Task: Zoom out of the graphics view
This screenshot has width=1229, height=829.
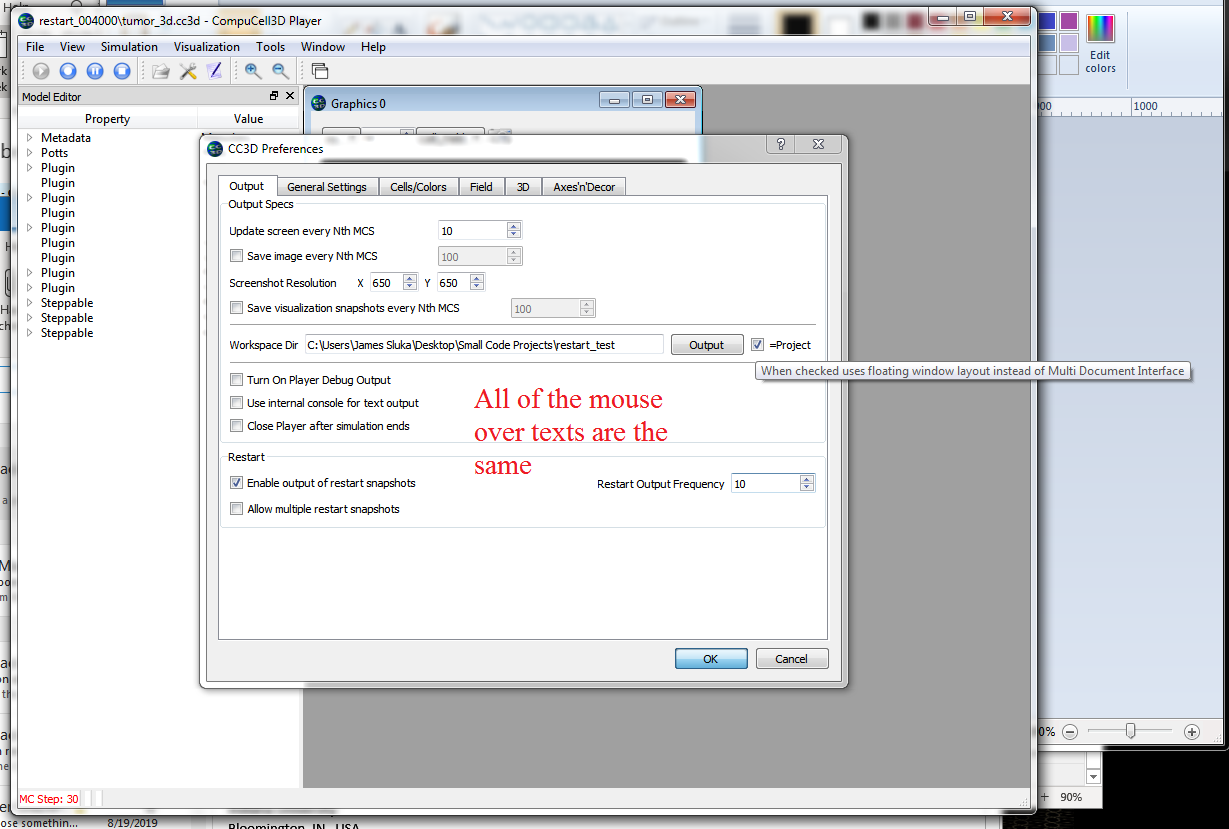Action: click(281, 70)
